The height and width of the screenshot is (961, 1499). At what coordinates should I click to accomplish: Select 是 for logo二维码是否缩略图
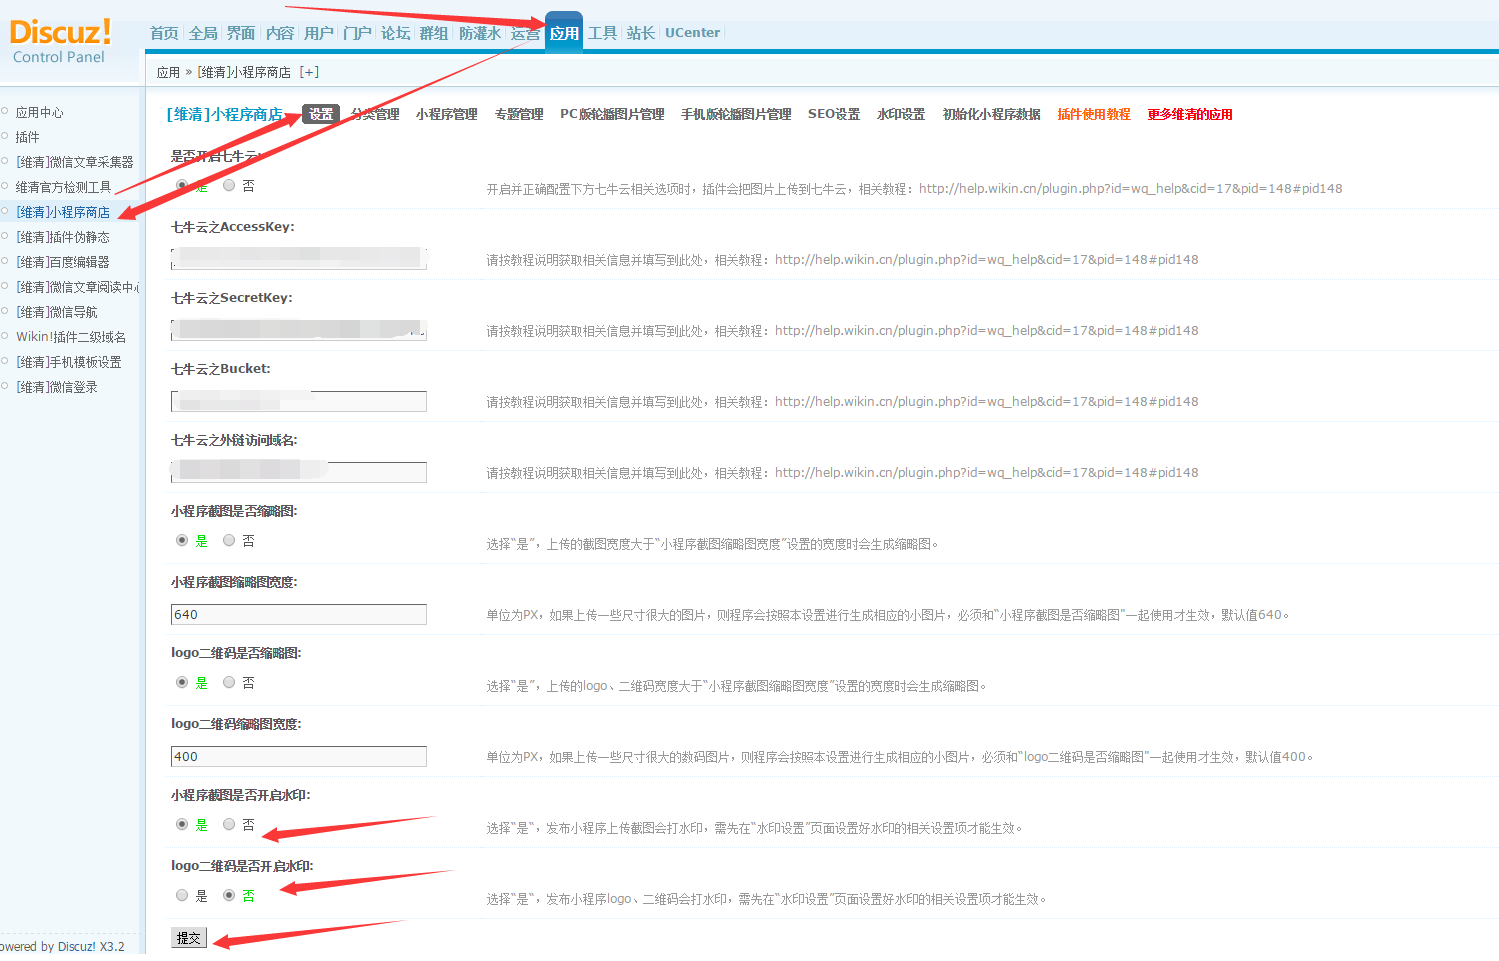tap(182, 682)
